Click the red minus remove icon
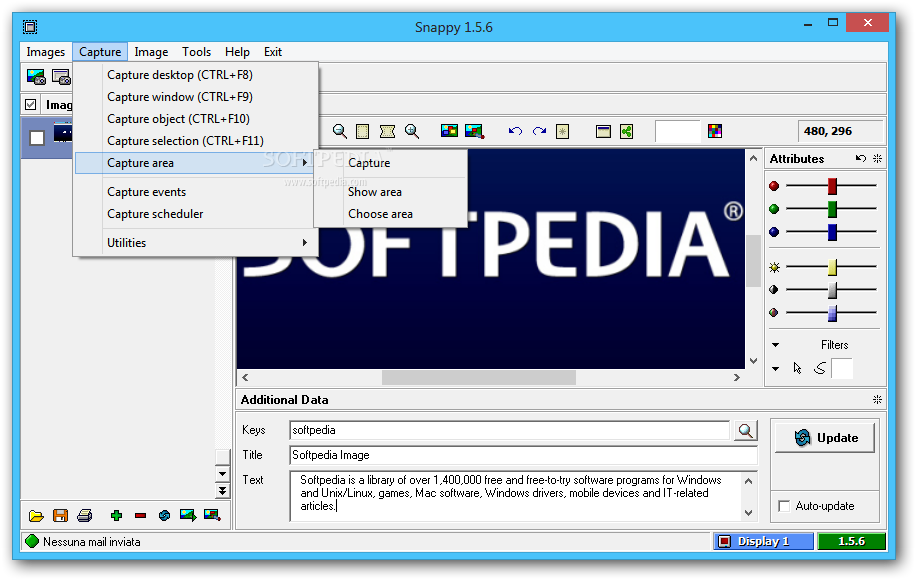Screen dimensions: 916x580 pos(140,515)
